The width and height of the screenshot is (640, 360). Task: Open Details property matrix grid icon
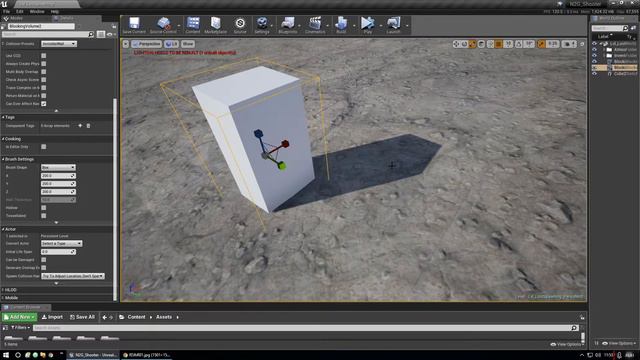pos(101,34)
